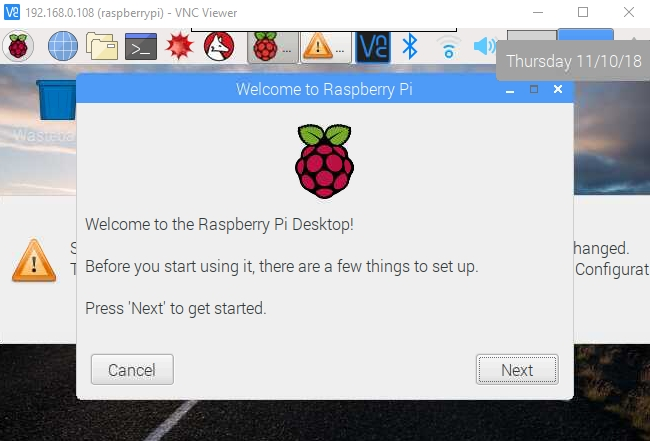
Task: Close the Welcome to Raspberry Pi dialog
Action: [558, 89]
